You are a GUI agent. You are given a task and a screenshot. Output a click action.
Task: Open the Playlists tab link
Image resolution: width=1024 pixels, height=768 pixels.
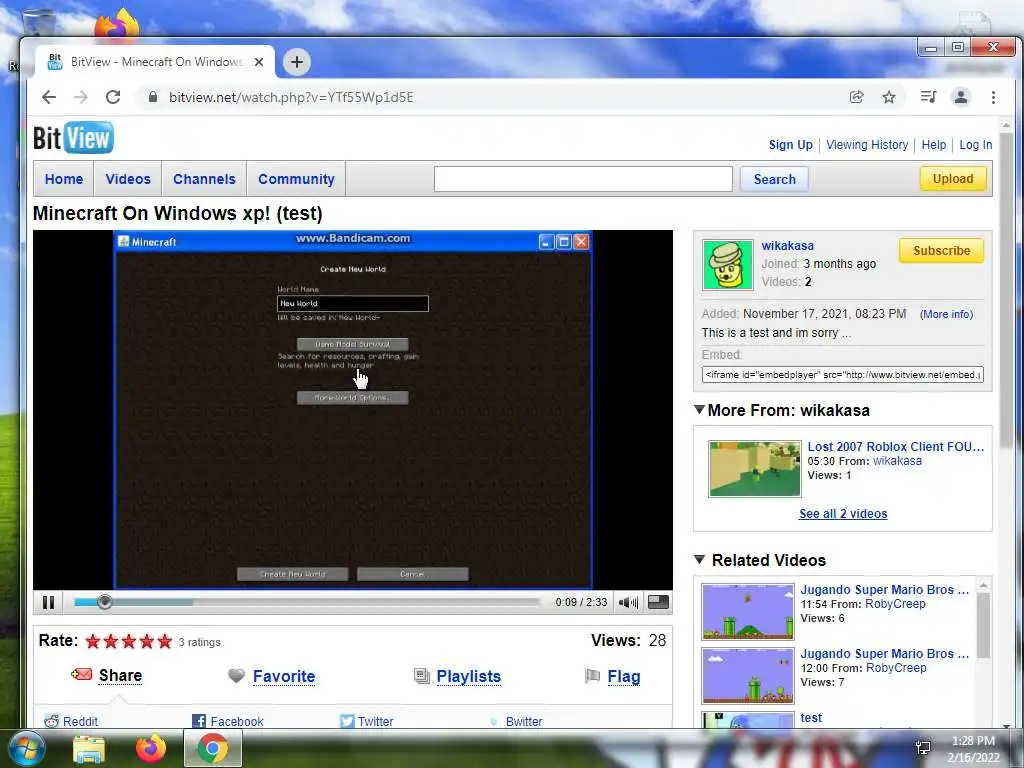[469, 677]
